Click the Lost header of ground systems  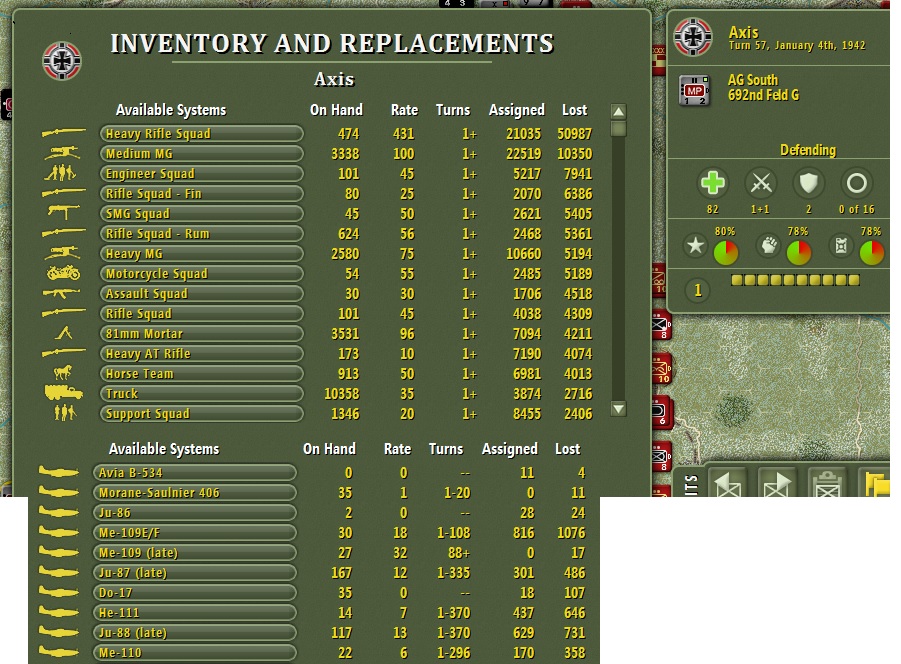coord(575,110)
